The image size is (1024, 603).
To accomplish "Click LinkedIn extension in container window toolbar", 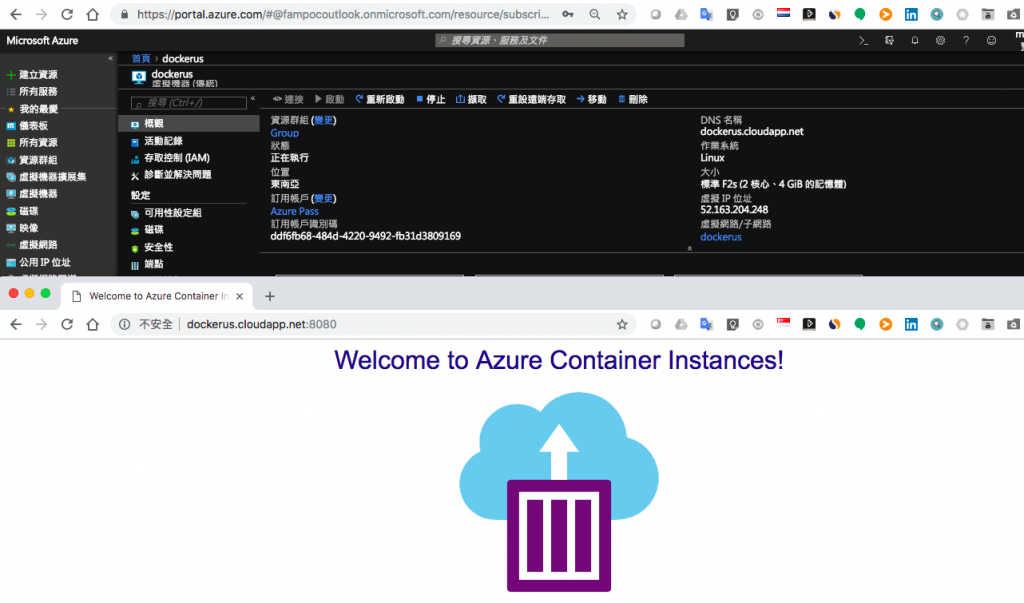I will 911,324.
